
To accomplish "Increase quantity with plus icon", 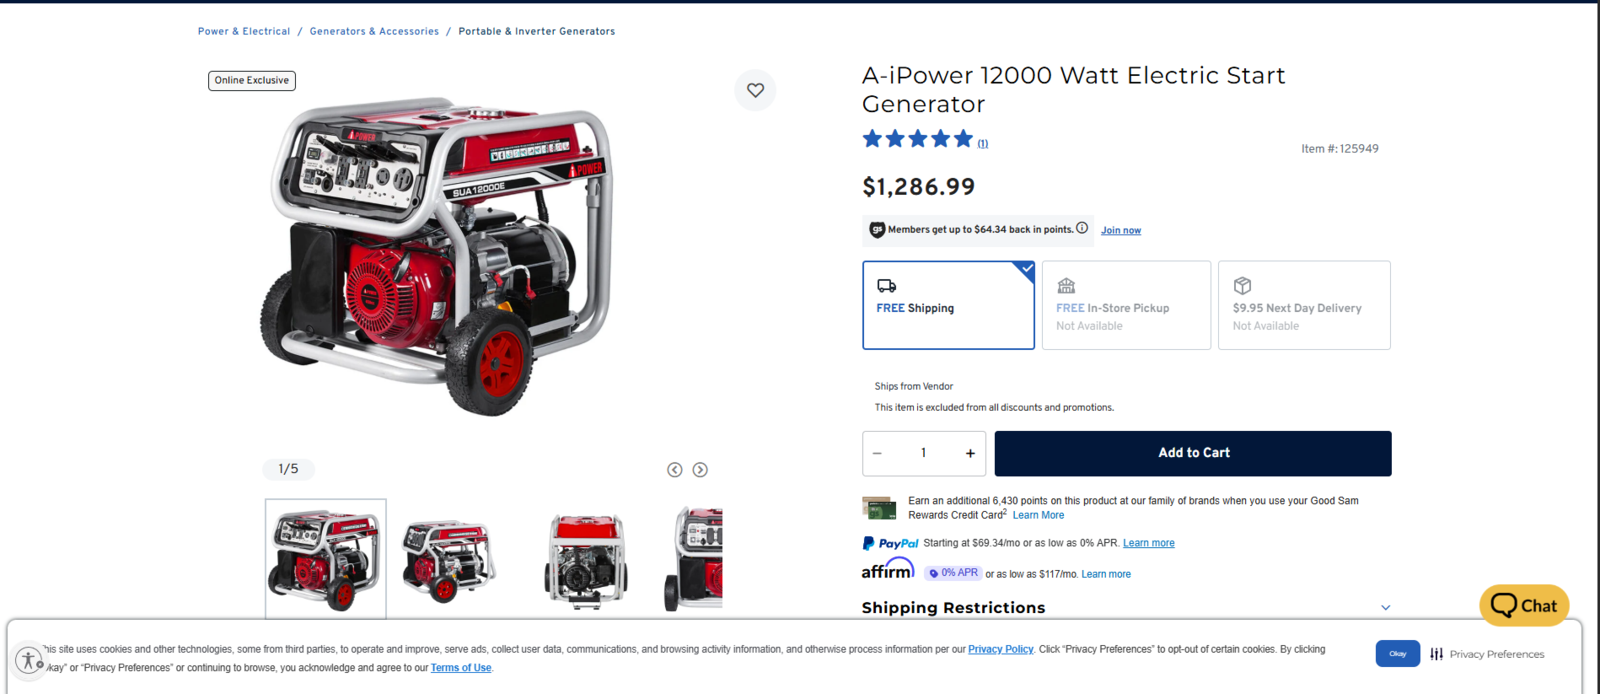I will tap(970, 453).
